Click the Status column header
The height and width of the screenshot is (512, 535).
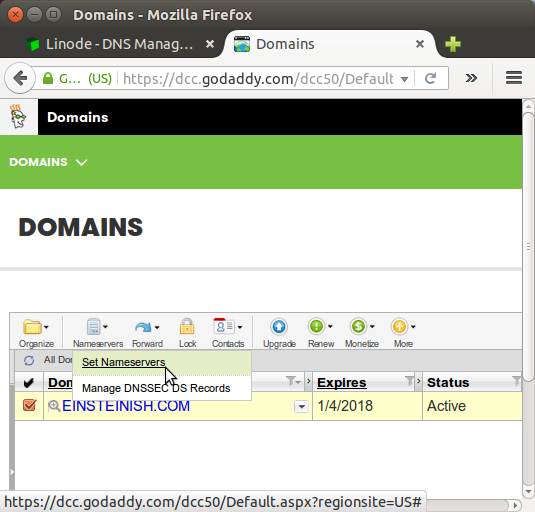[448, 382]
